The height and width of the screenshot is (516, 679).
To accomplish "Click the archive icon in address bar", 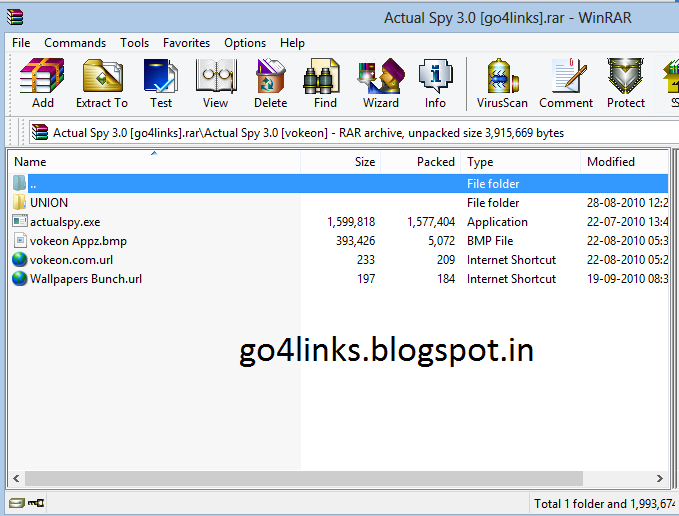I will click(40, 132).
